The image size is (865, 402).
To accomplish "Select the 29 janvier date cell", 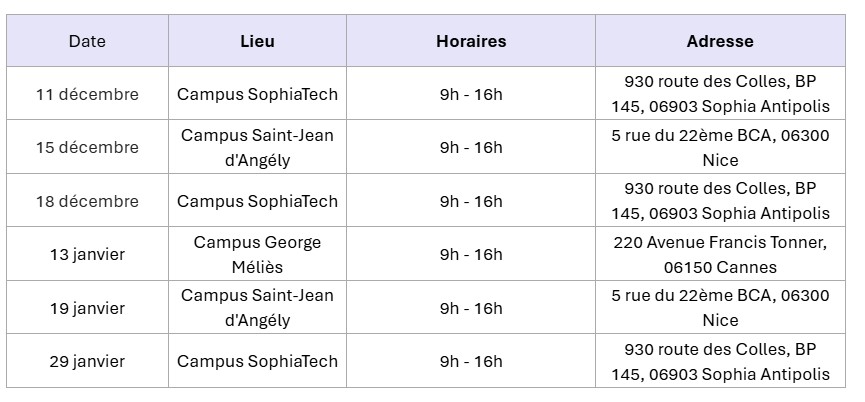I will coord(87,361).
